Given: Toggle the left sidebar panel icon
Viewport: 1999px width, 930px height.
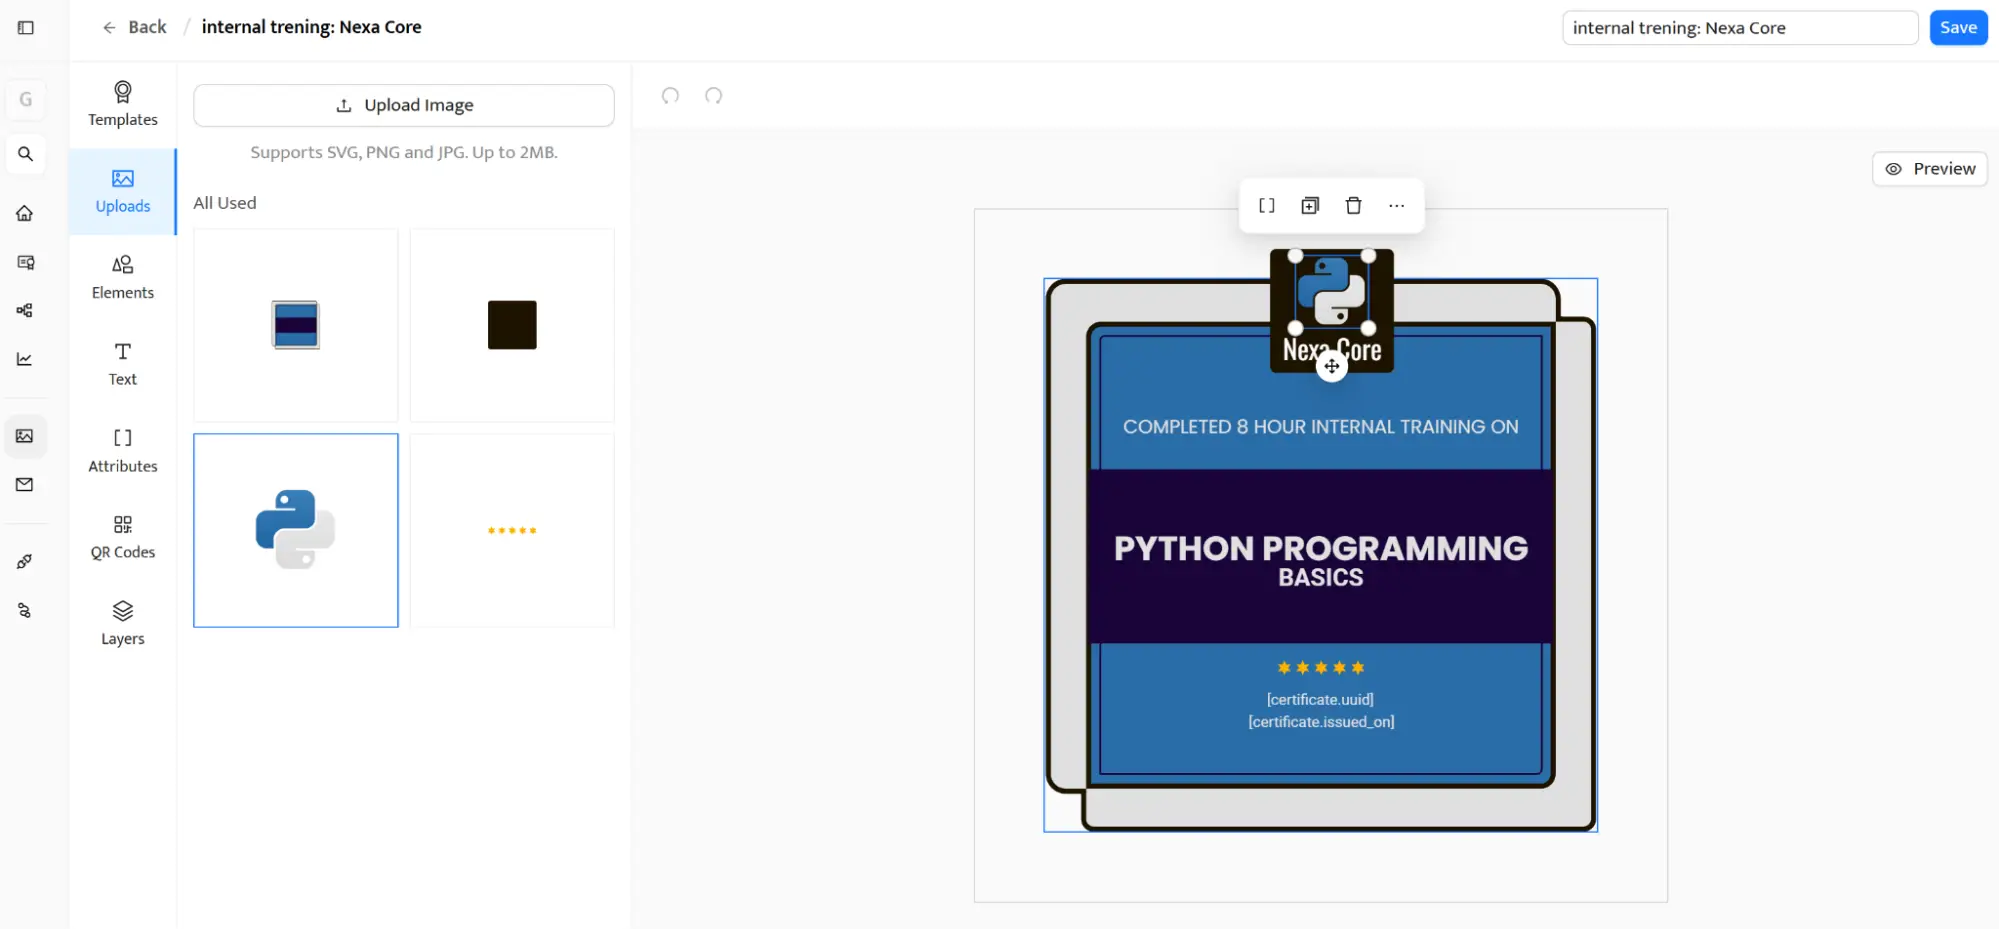Looking at the screenshot, I should (26, 27).
